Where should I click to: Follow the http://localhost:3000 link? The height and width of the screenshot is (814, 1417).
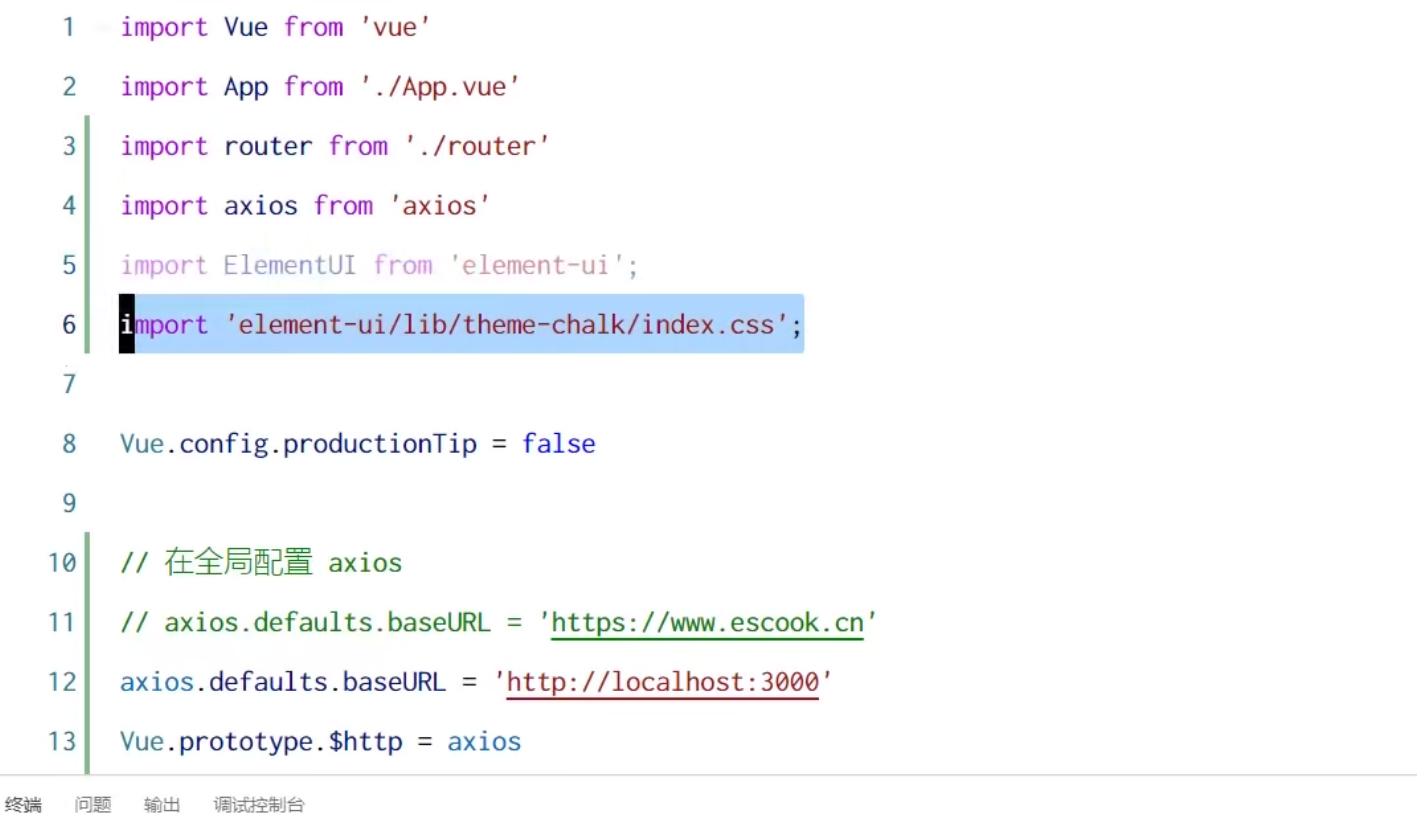pyautogui.click(x=662, y=682)
